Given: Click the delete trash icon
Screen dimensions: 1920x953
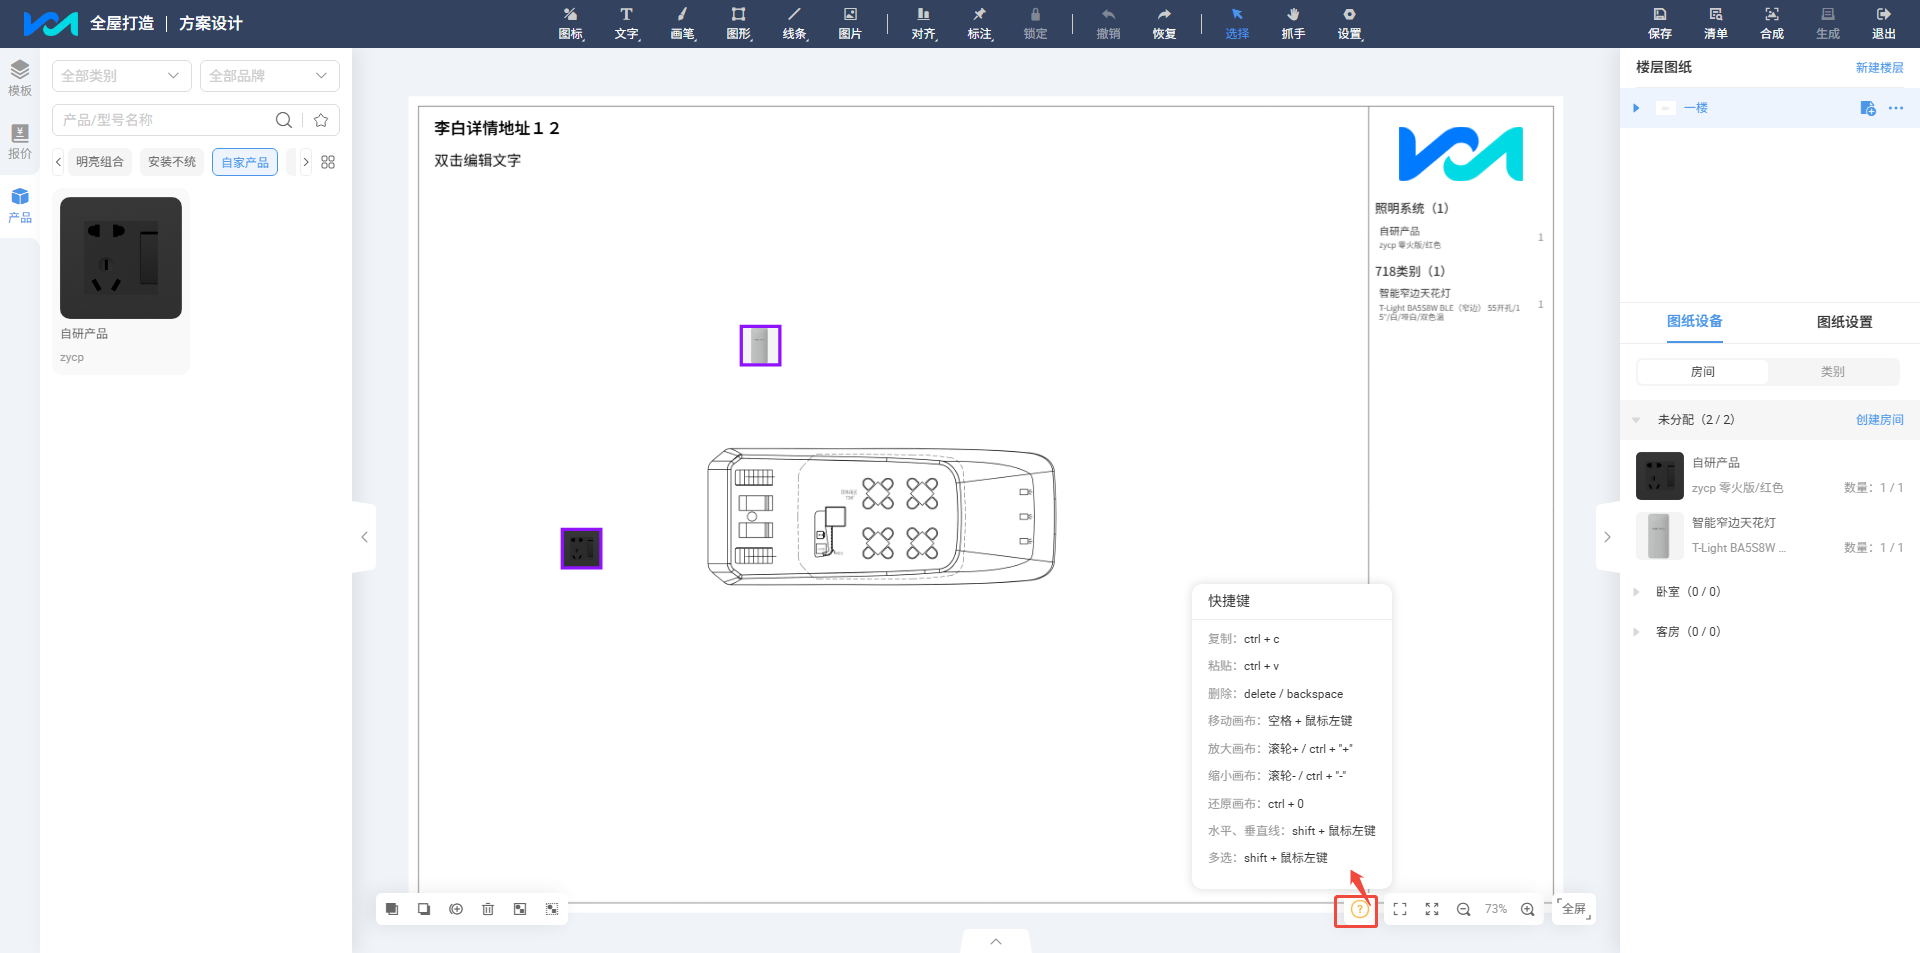Looking at the screenshot, I should (488, 909).
